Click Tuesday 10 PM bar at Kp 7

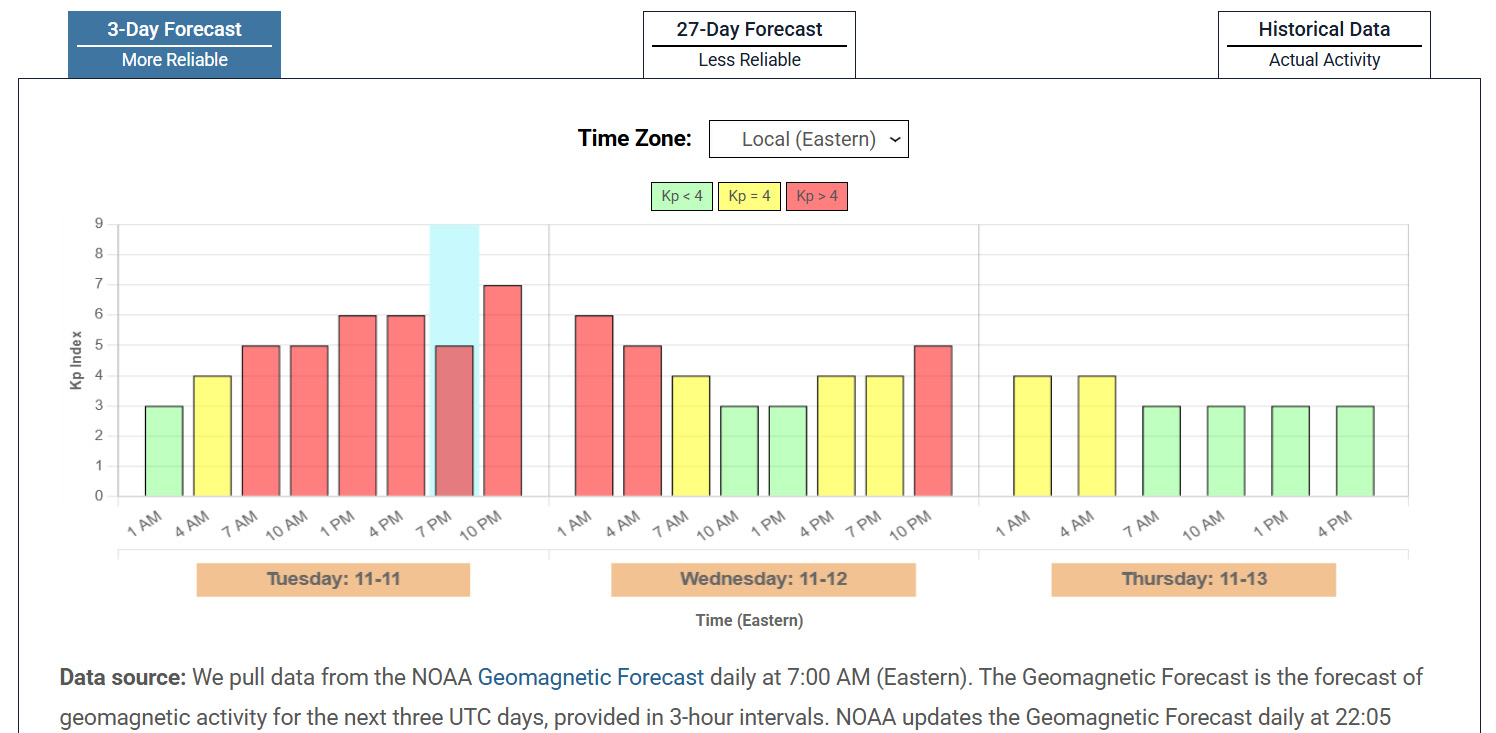click(x=502, y=391)
